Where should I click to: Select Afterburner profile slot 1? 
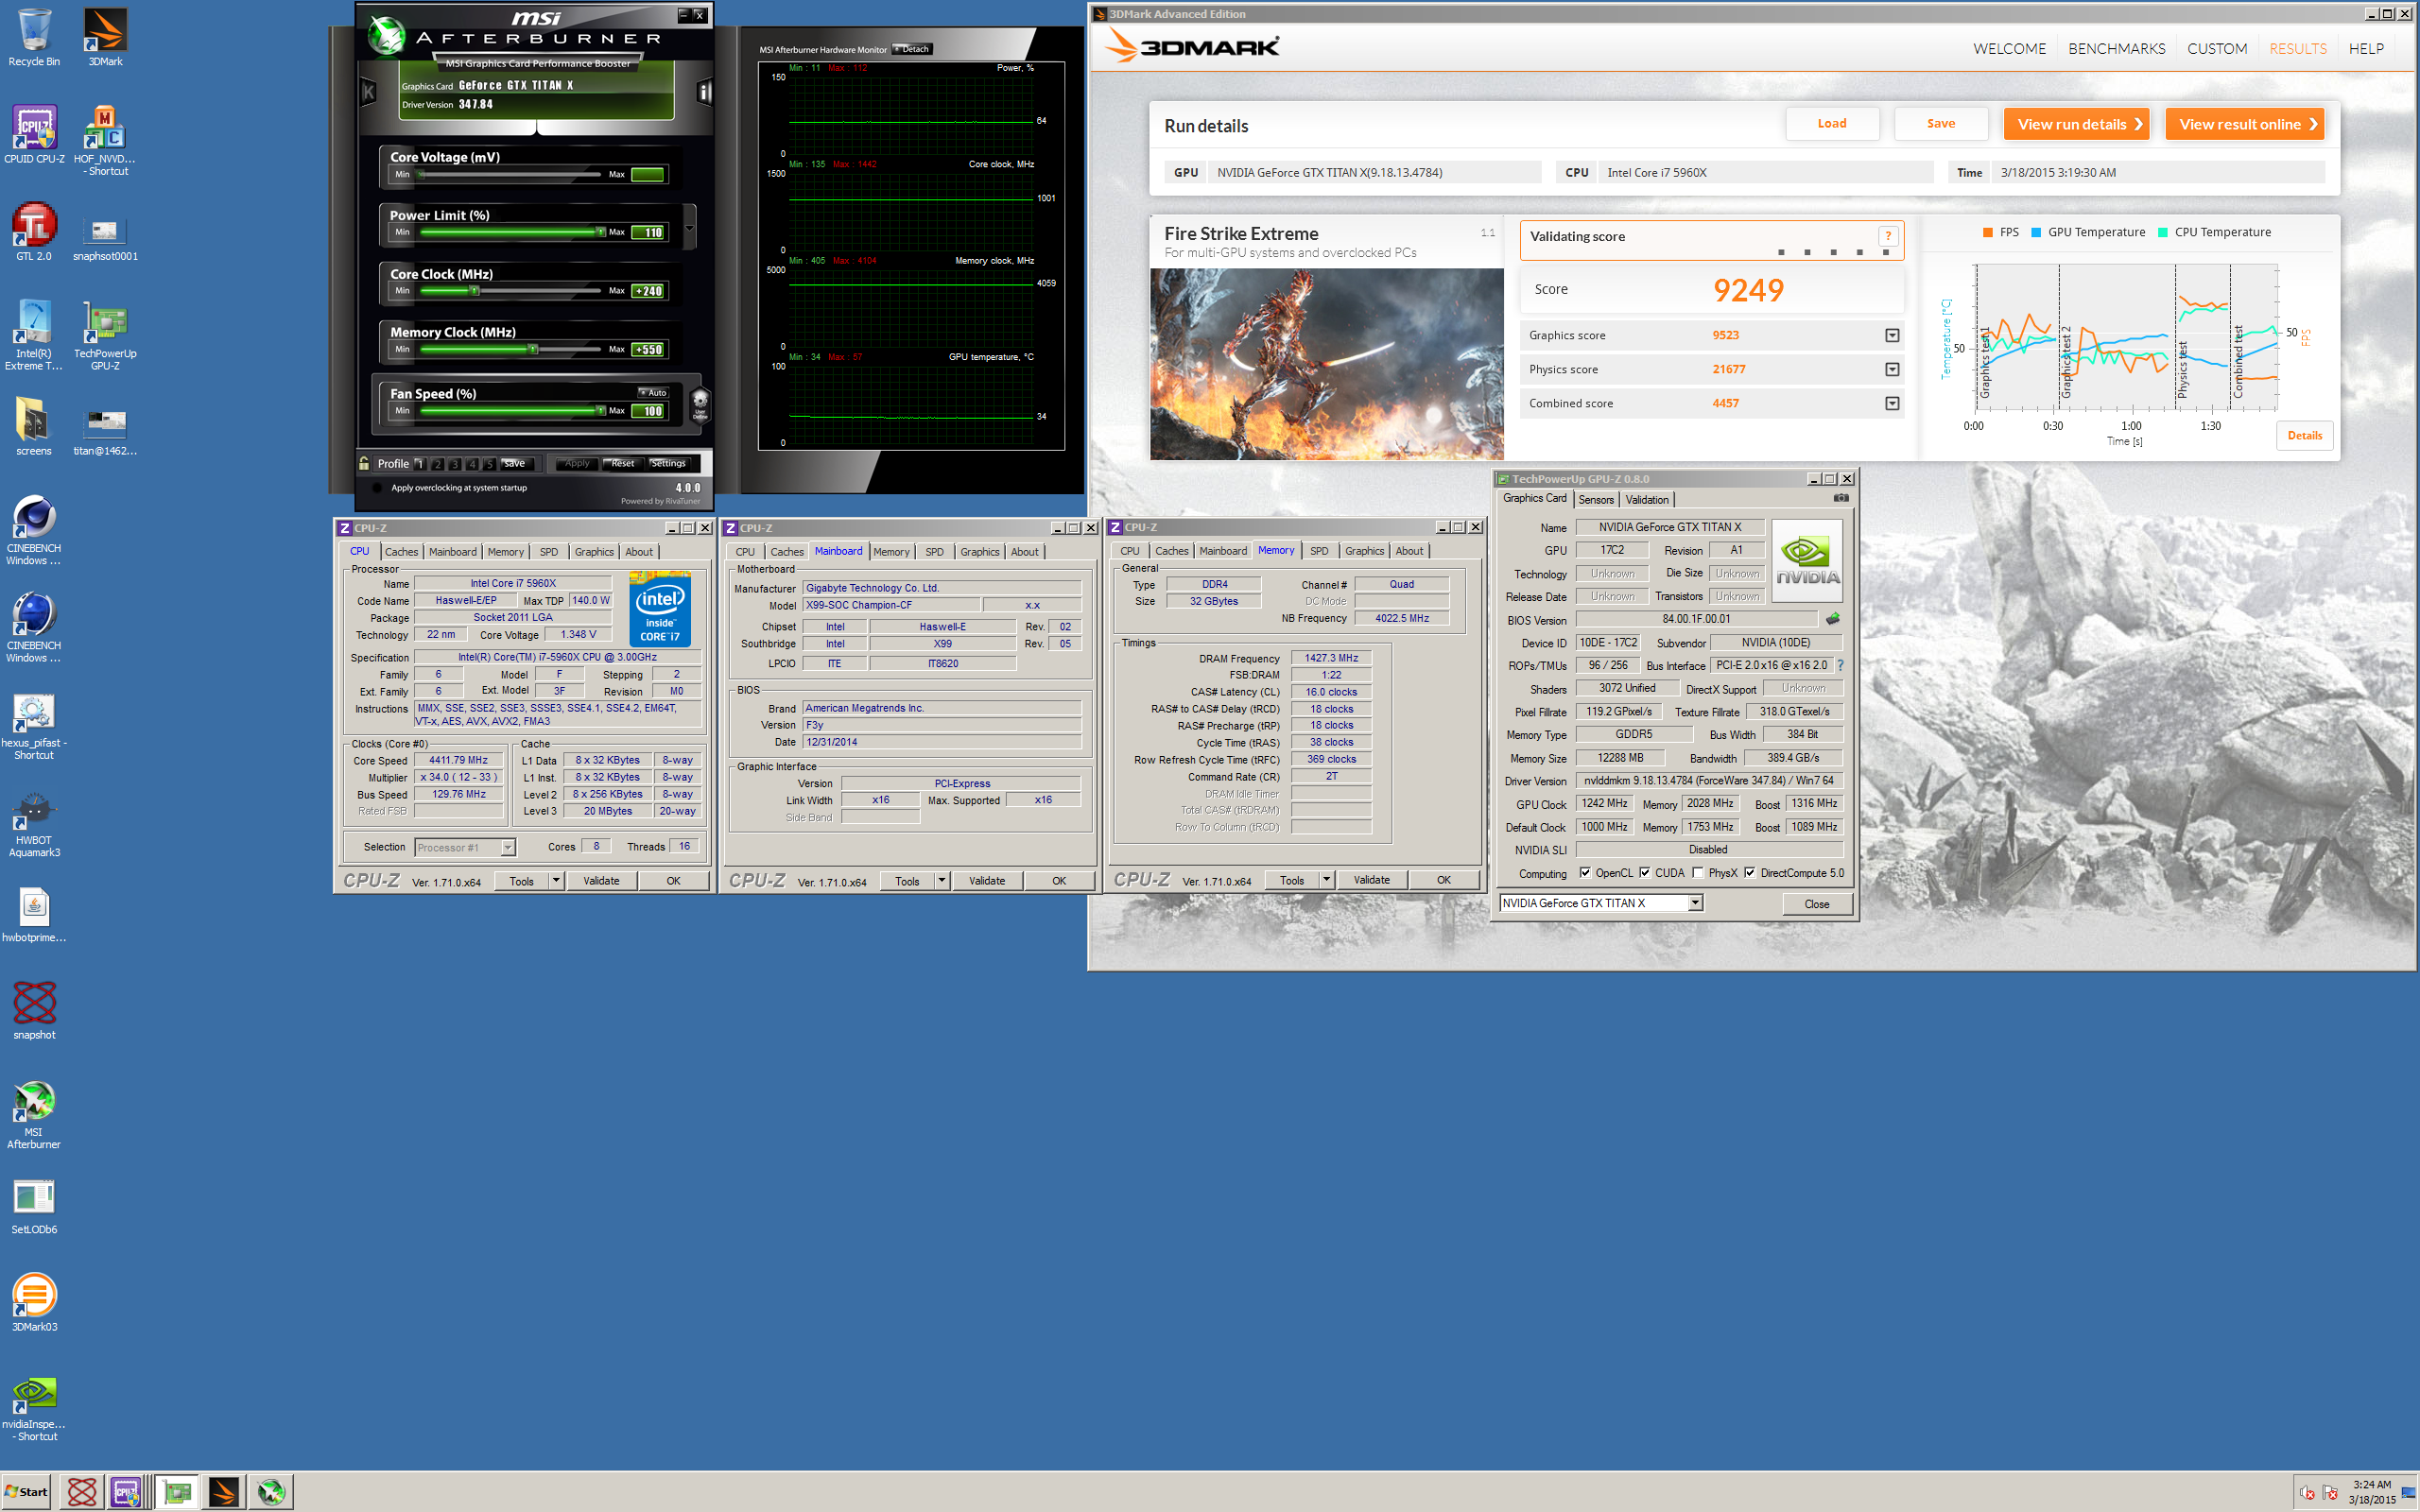pos(420,463)
